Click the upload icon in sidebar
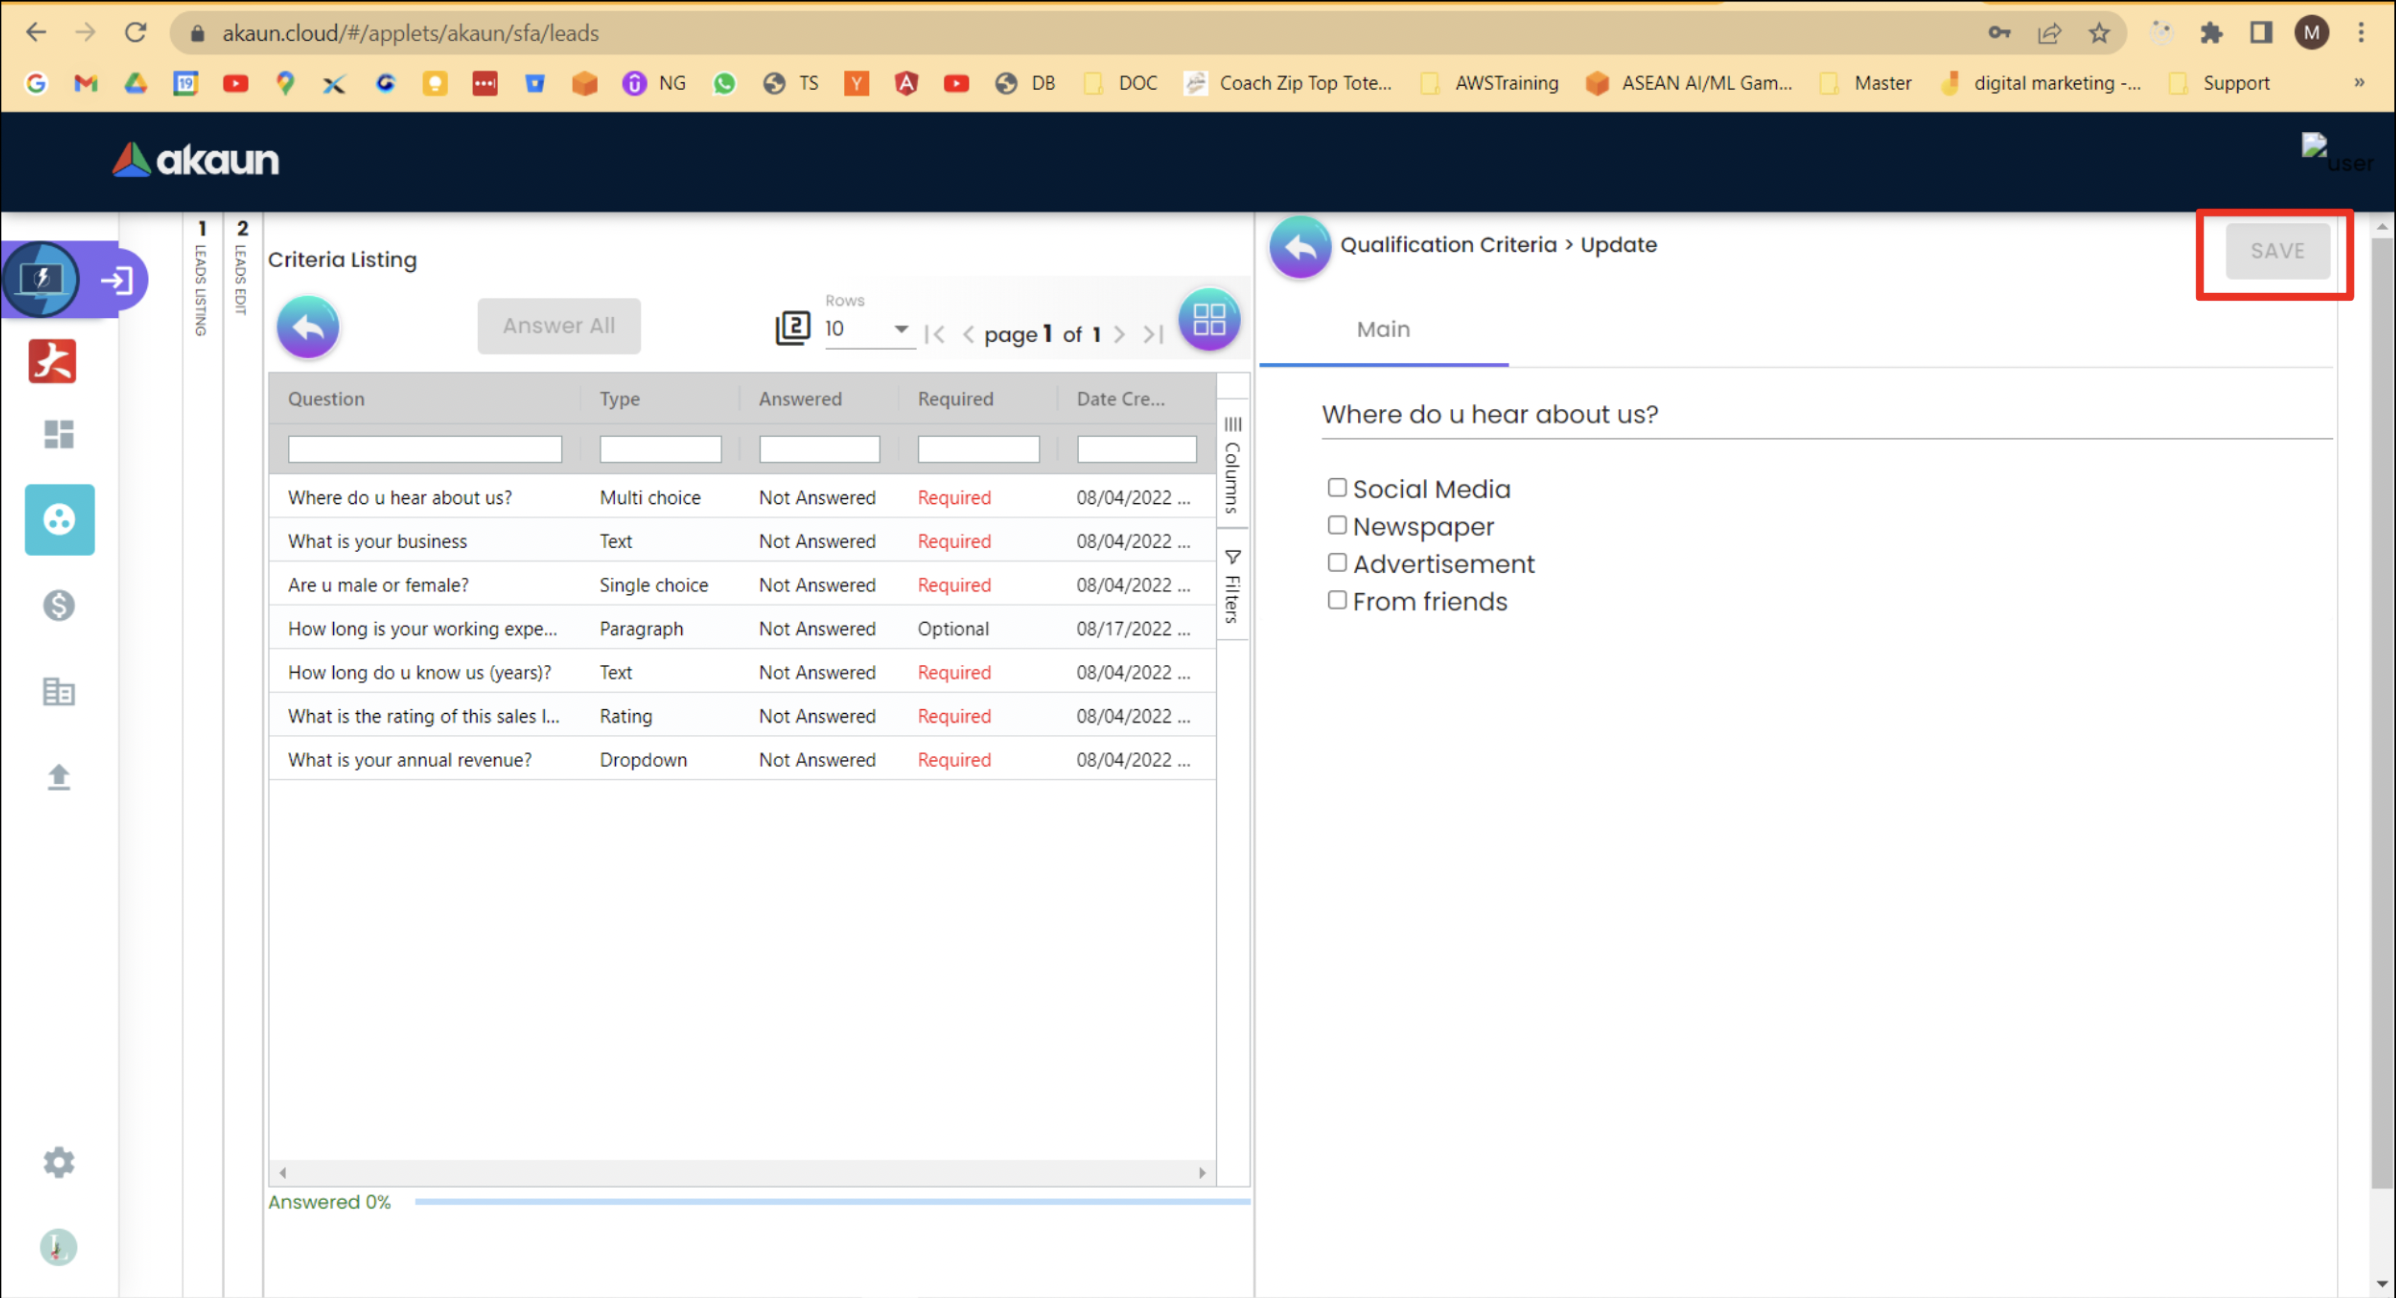Image resolution: width=2396 pixels, height=1298 pixels. coord(59,777)
